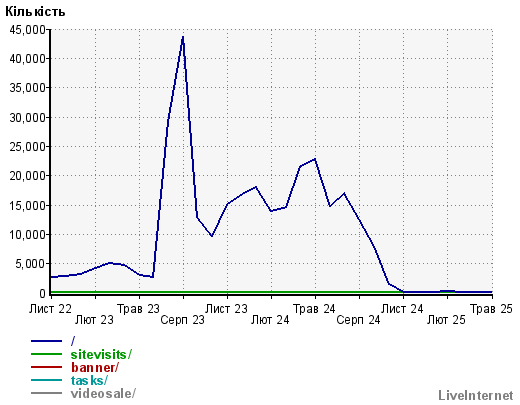Click the red banner/ legend swatch
The width and height of the screenshot is (520, 405).
coord(46,367)
